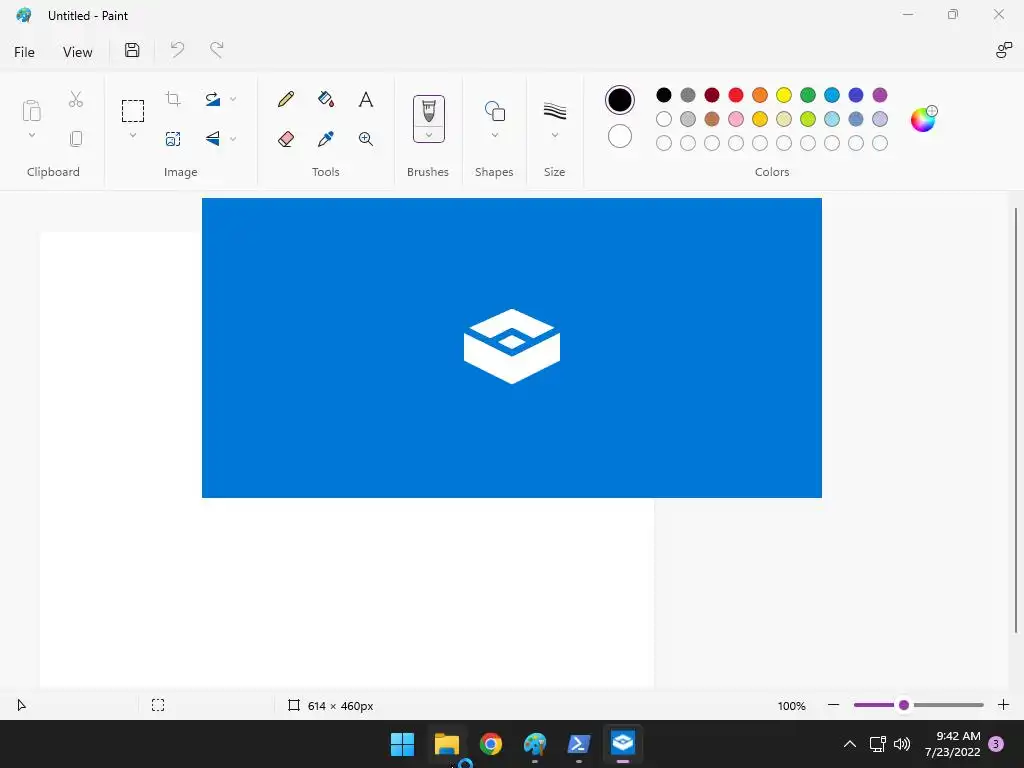This screenshot has width=1024, height=768.
Task: Pick the dark red color swatch
Action: point(712,95)
